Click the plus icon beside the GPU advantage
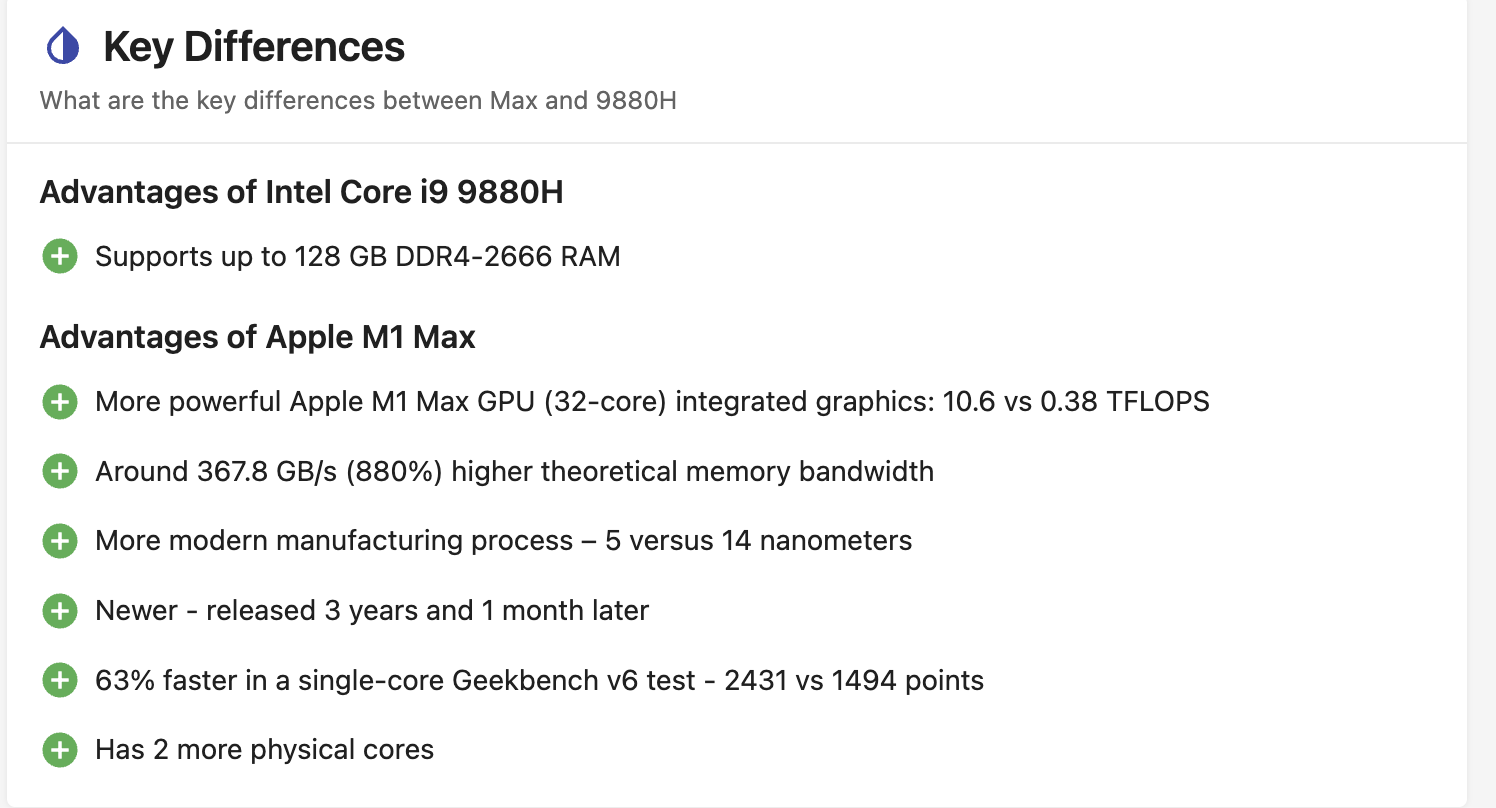Viewport: 1496px width, 808px height. point(60,402)
